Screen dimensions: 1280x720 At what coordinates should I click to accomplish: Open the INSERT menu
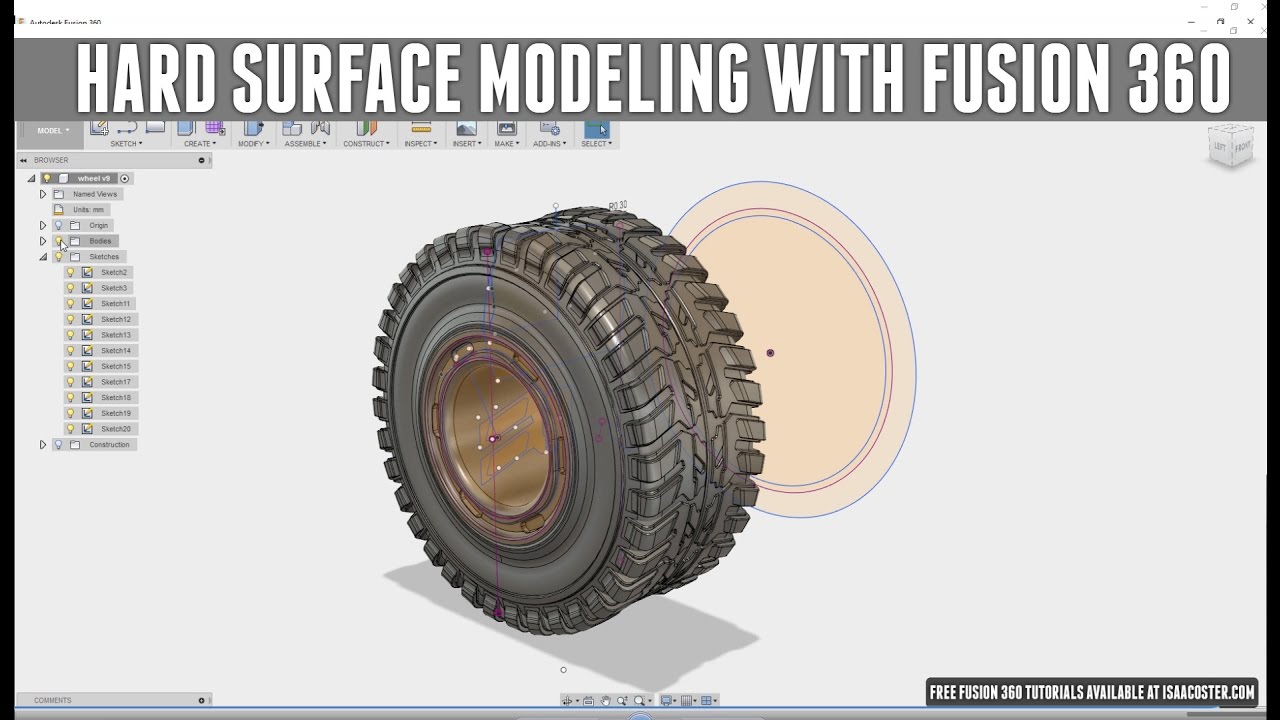[467, 144]
